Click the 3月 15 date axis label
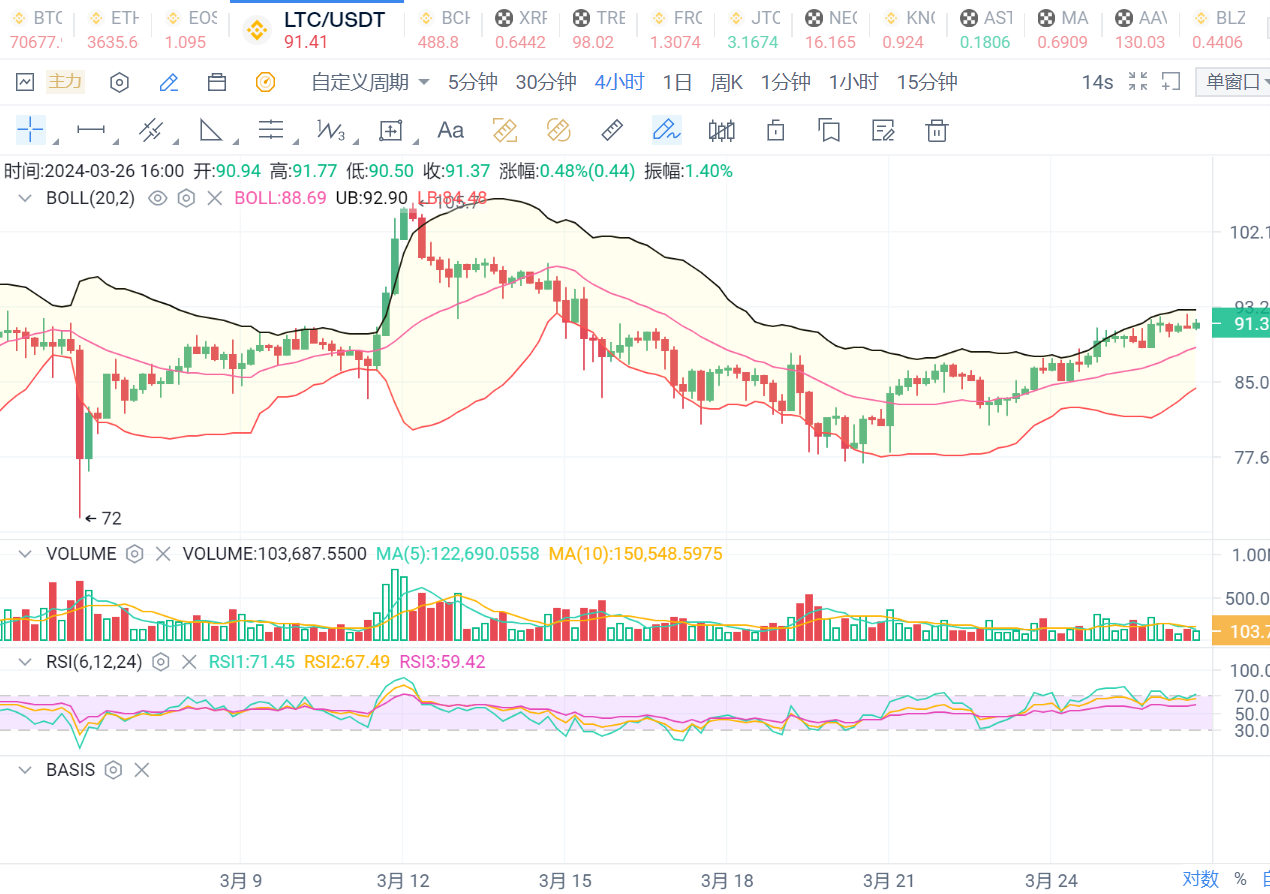The height and width of the screenshot is (894, 1270). point(565,880)
